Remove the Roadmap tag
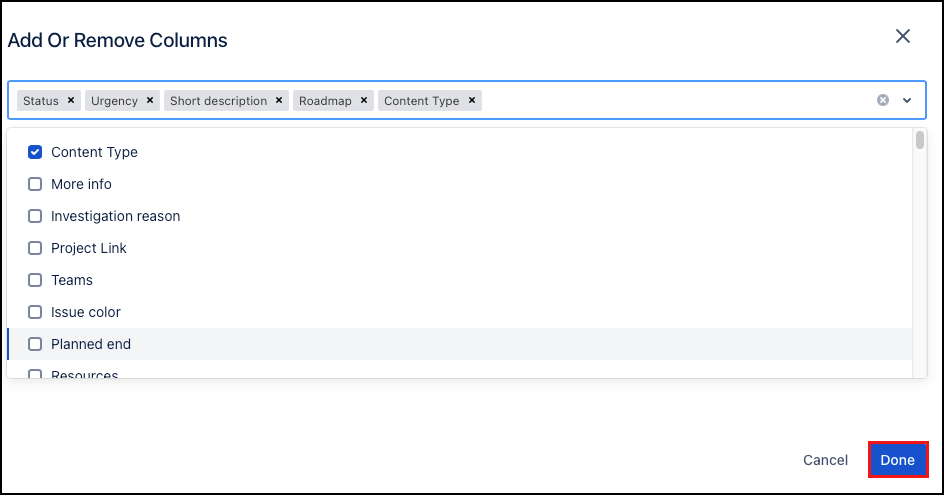944x495 pixels. coord(364,101)
